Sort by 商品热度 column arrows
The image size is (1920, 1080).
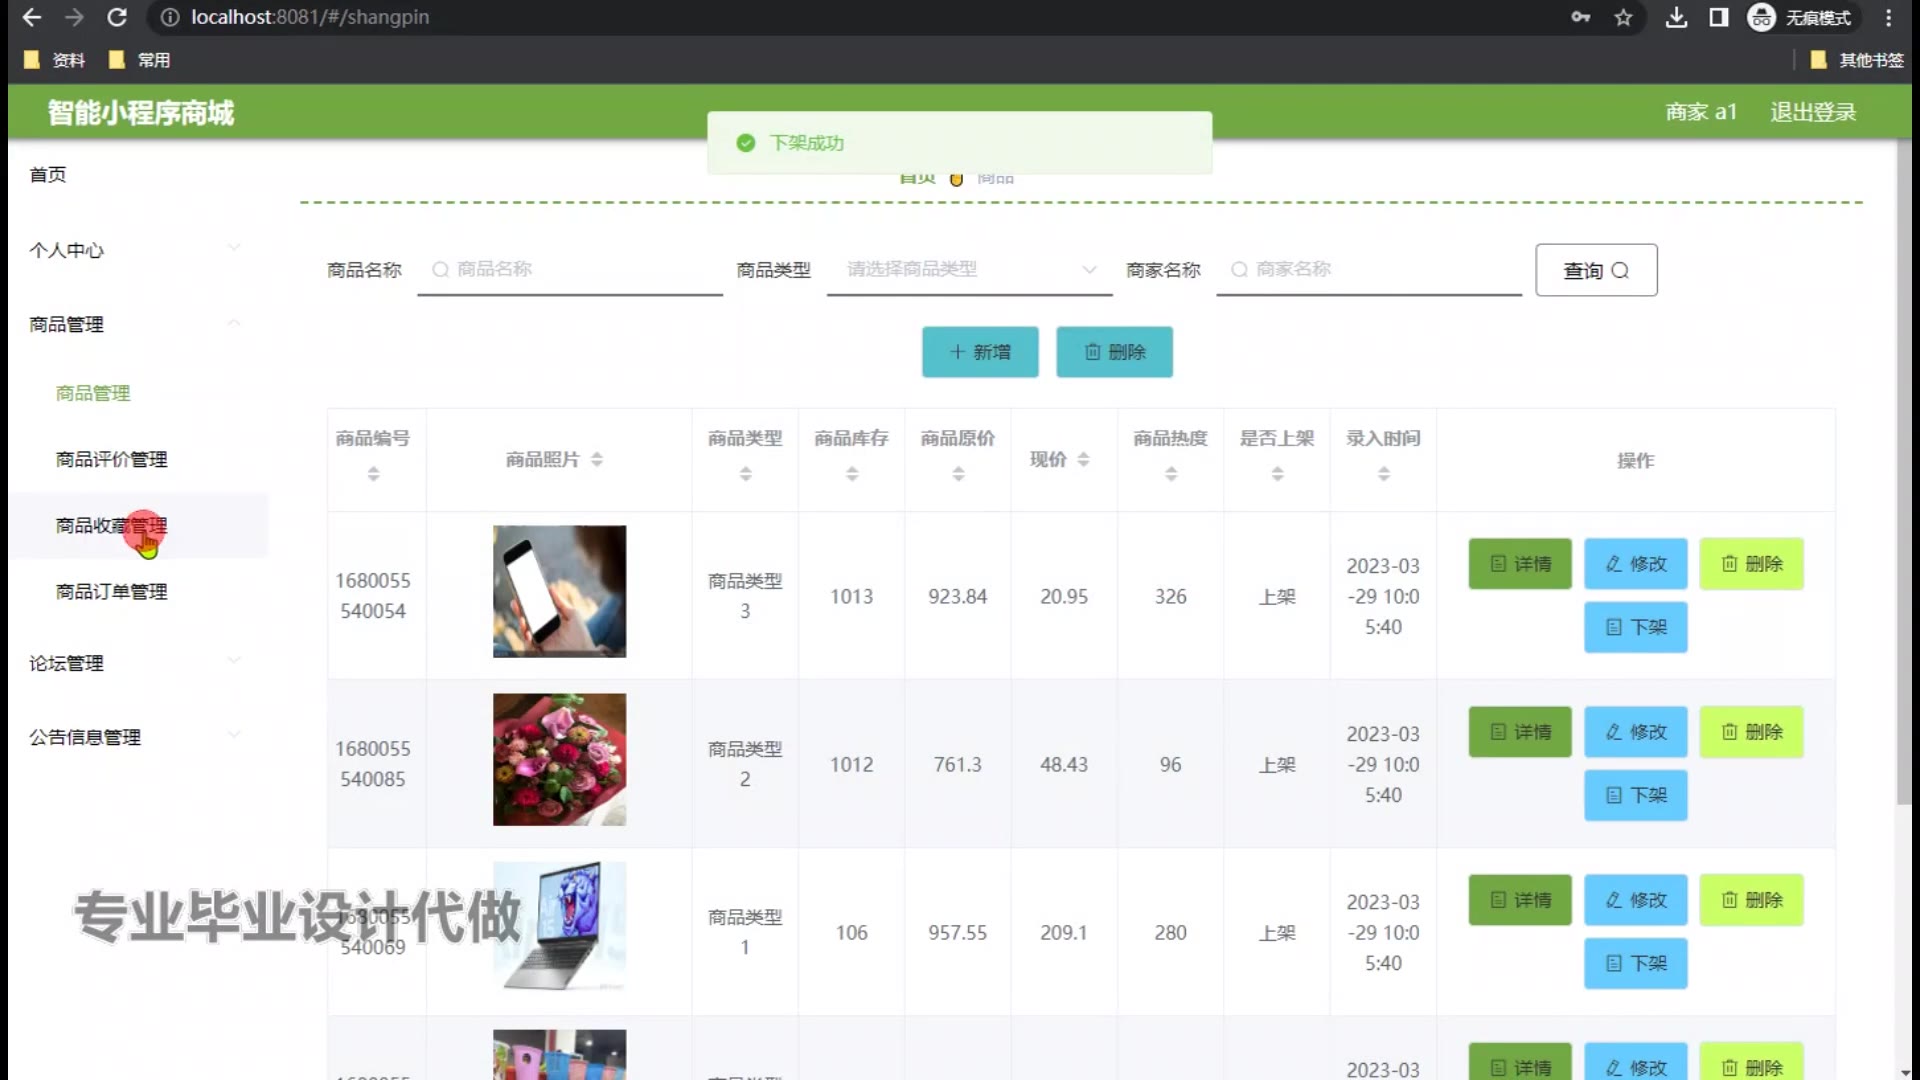1171,474
